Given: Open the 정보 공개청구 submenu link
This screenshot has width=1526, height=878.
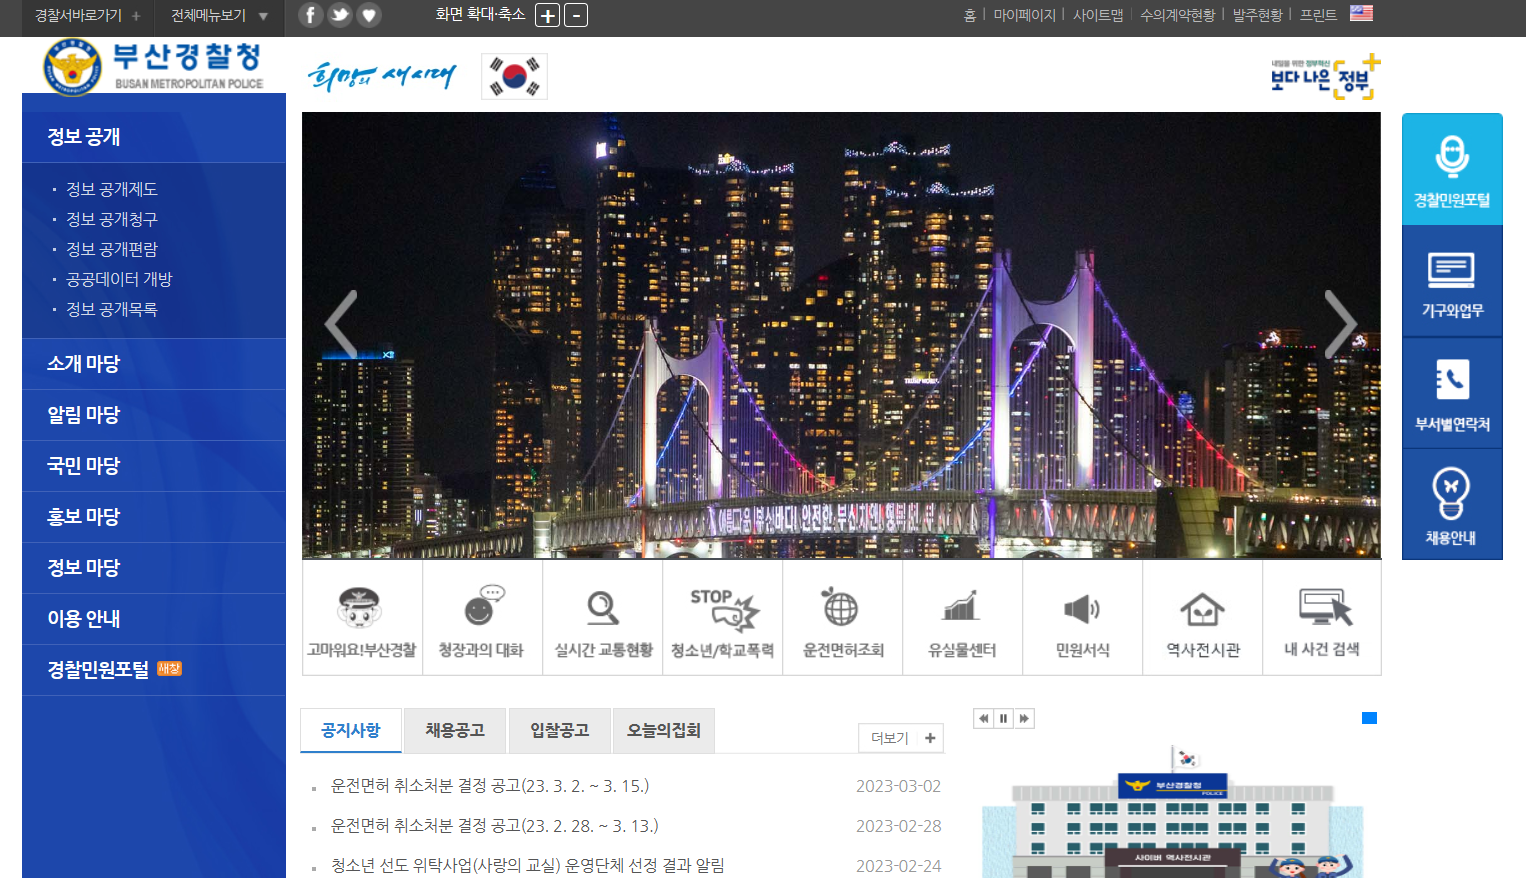Looking at the screenshot, I should coord(112,219).
